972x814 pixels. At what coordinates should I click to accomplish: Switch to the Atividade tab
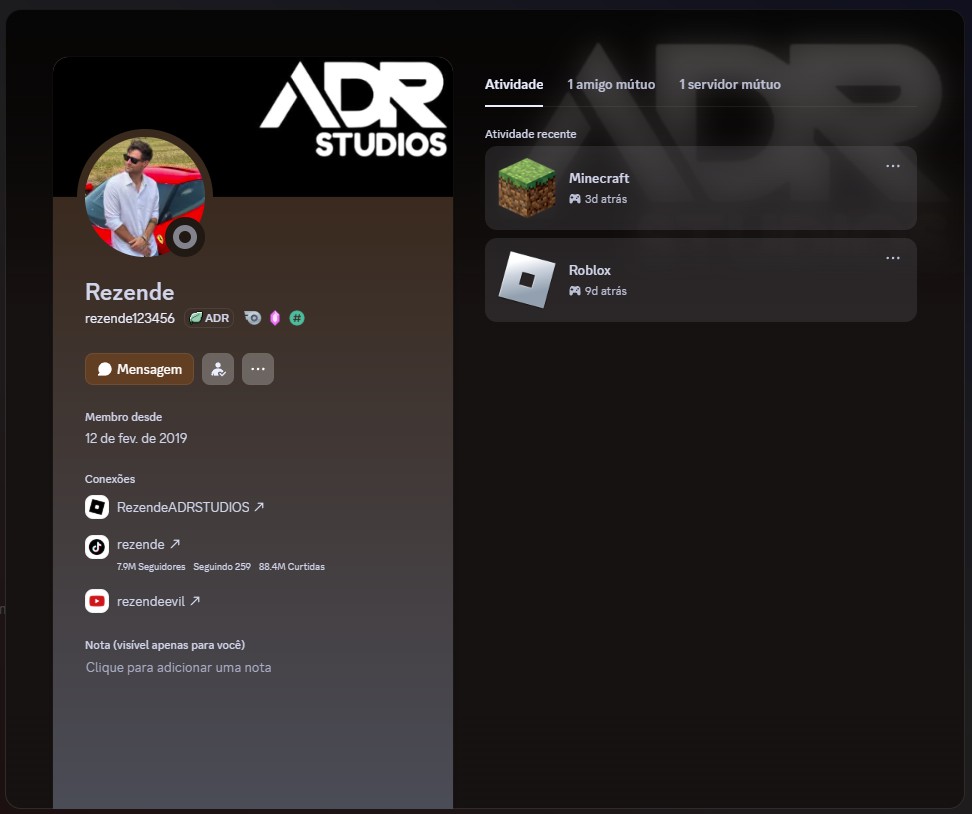tap(514, 85)
